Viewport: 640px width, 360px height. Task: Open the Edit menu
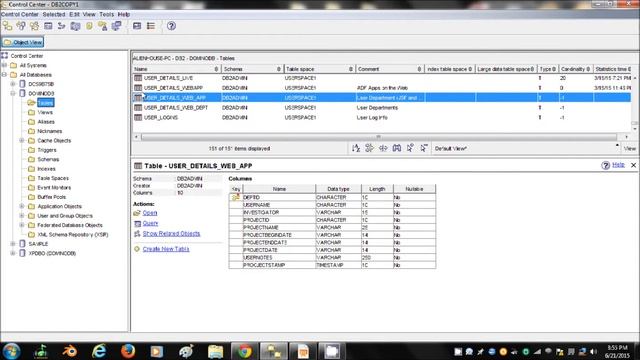[x=74, y=14]
